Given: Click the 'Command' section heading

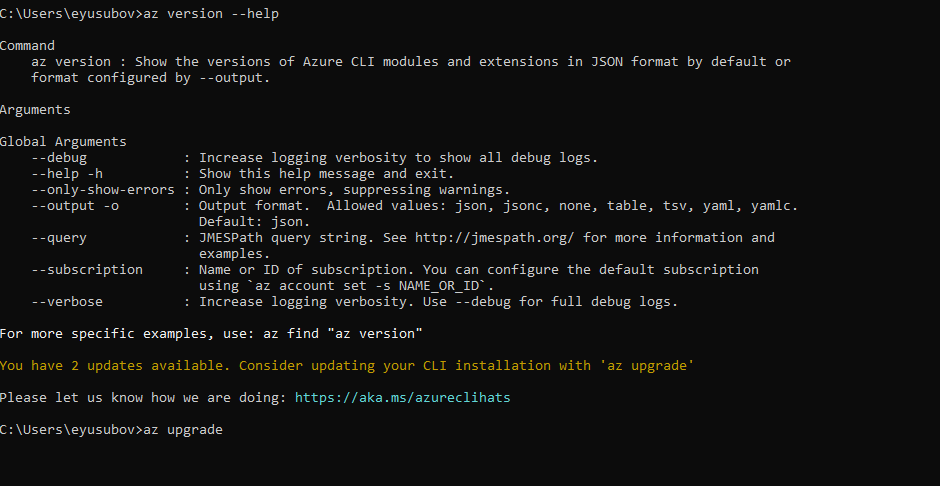Looking at the screenshot, I should coord(28,46).
